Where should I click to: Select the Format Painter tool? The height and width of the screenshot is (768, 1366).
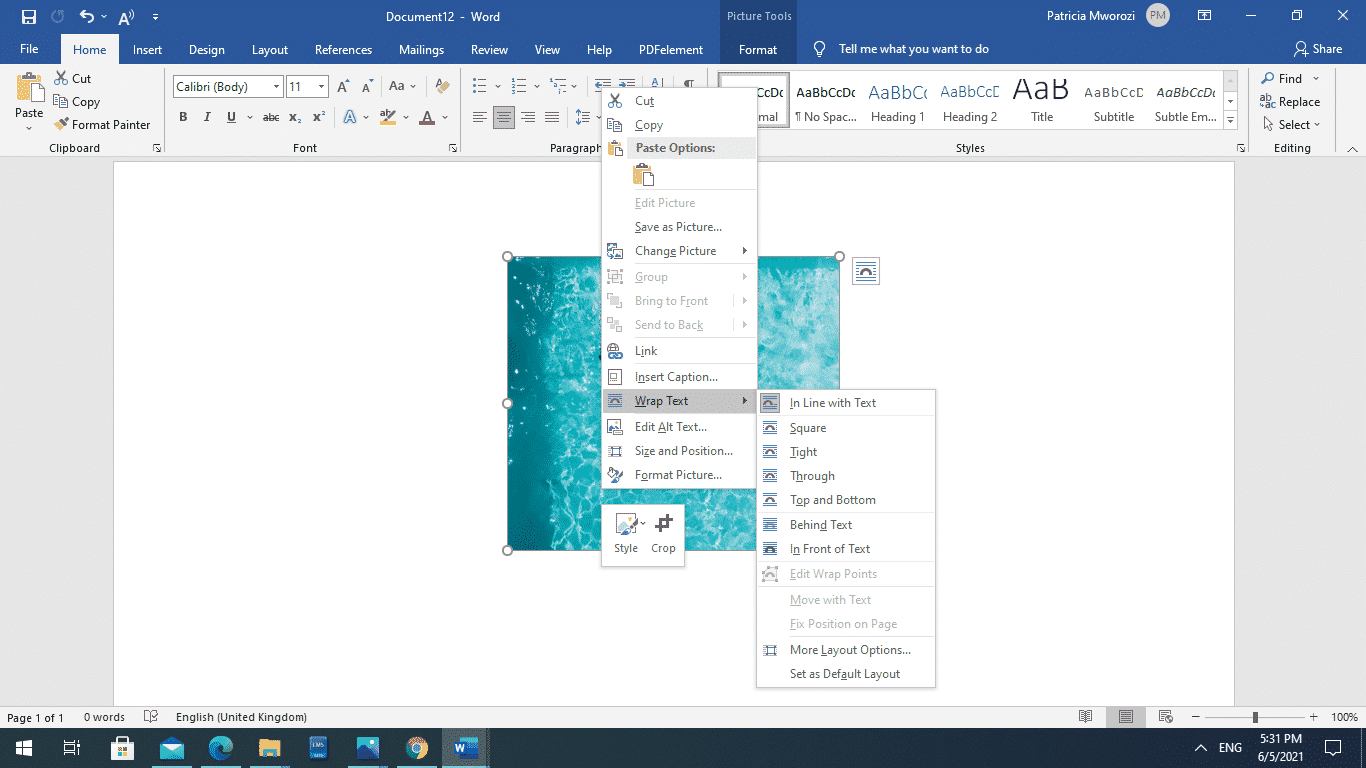click(104, 124)
